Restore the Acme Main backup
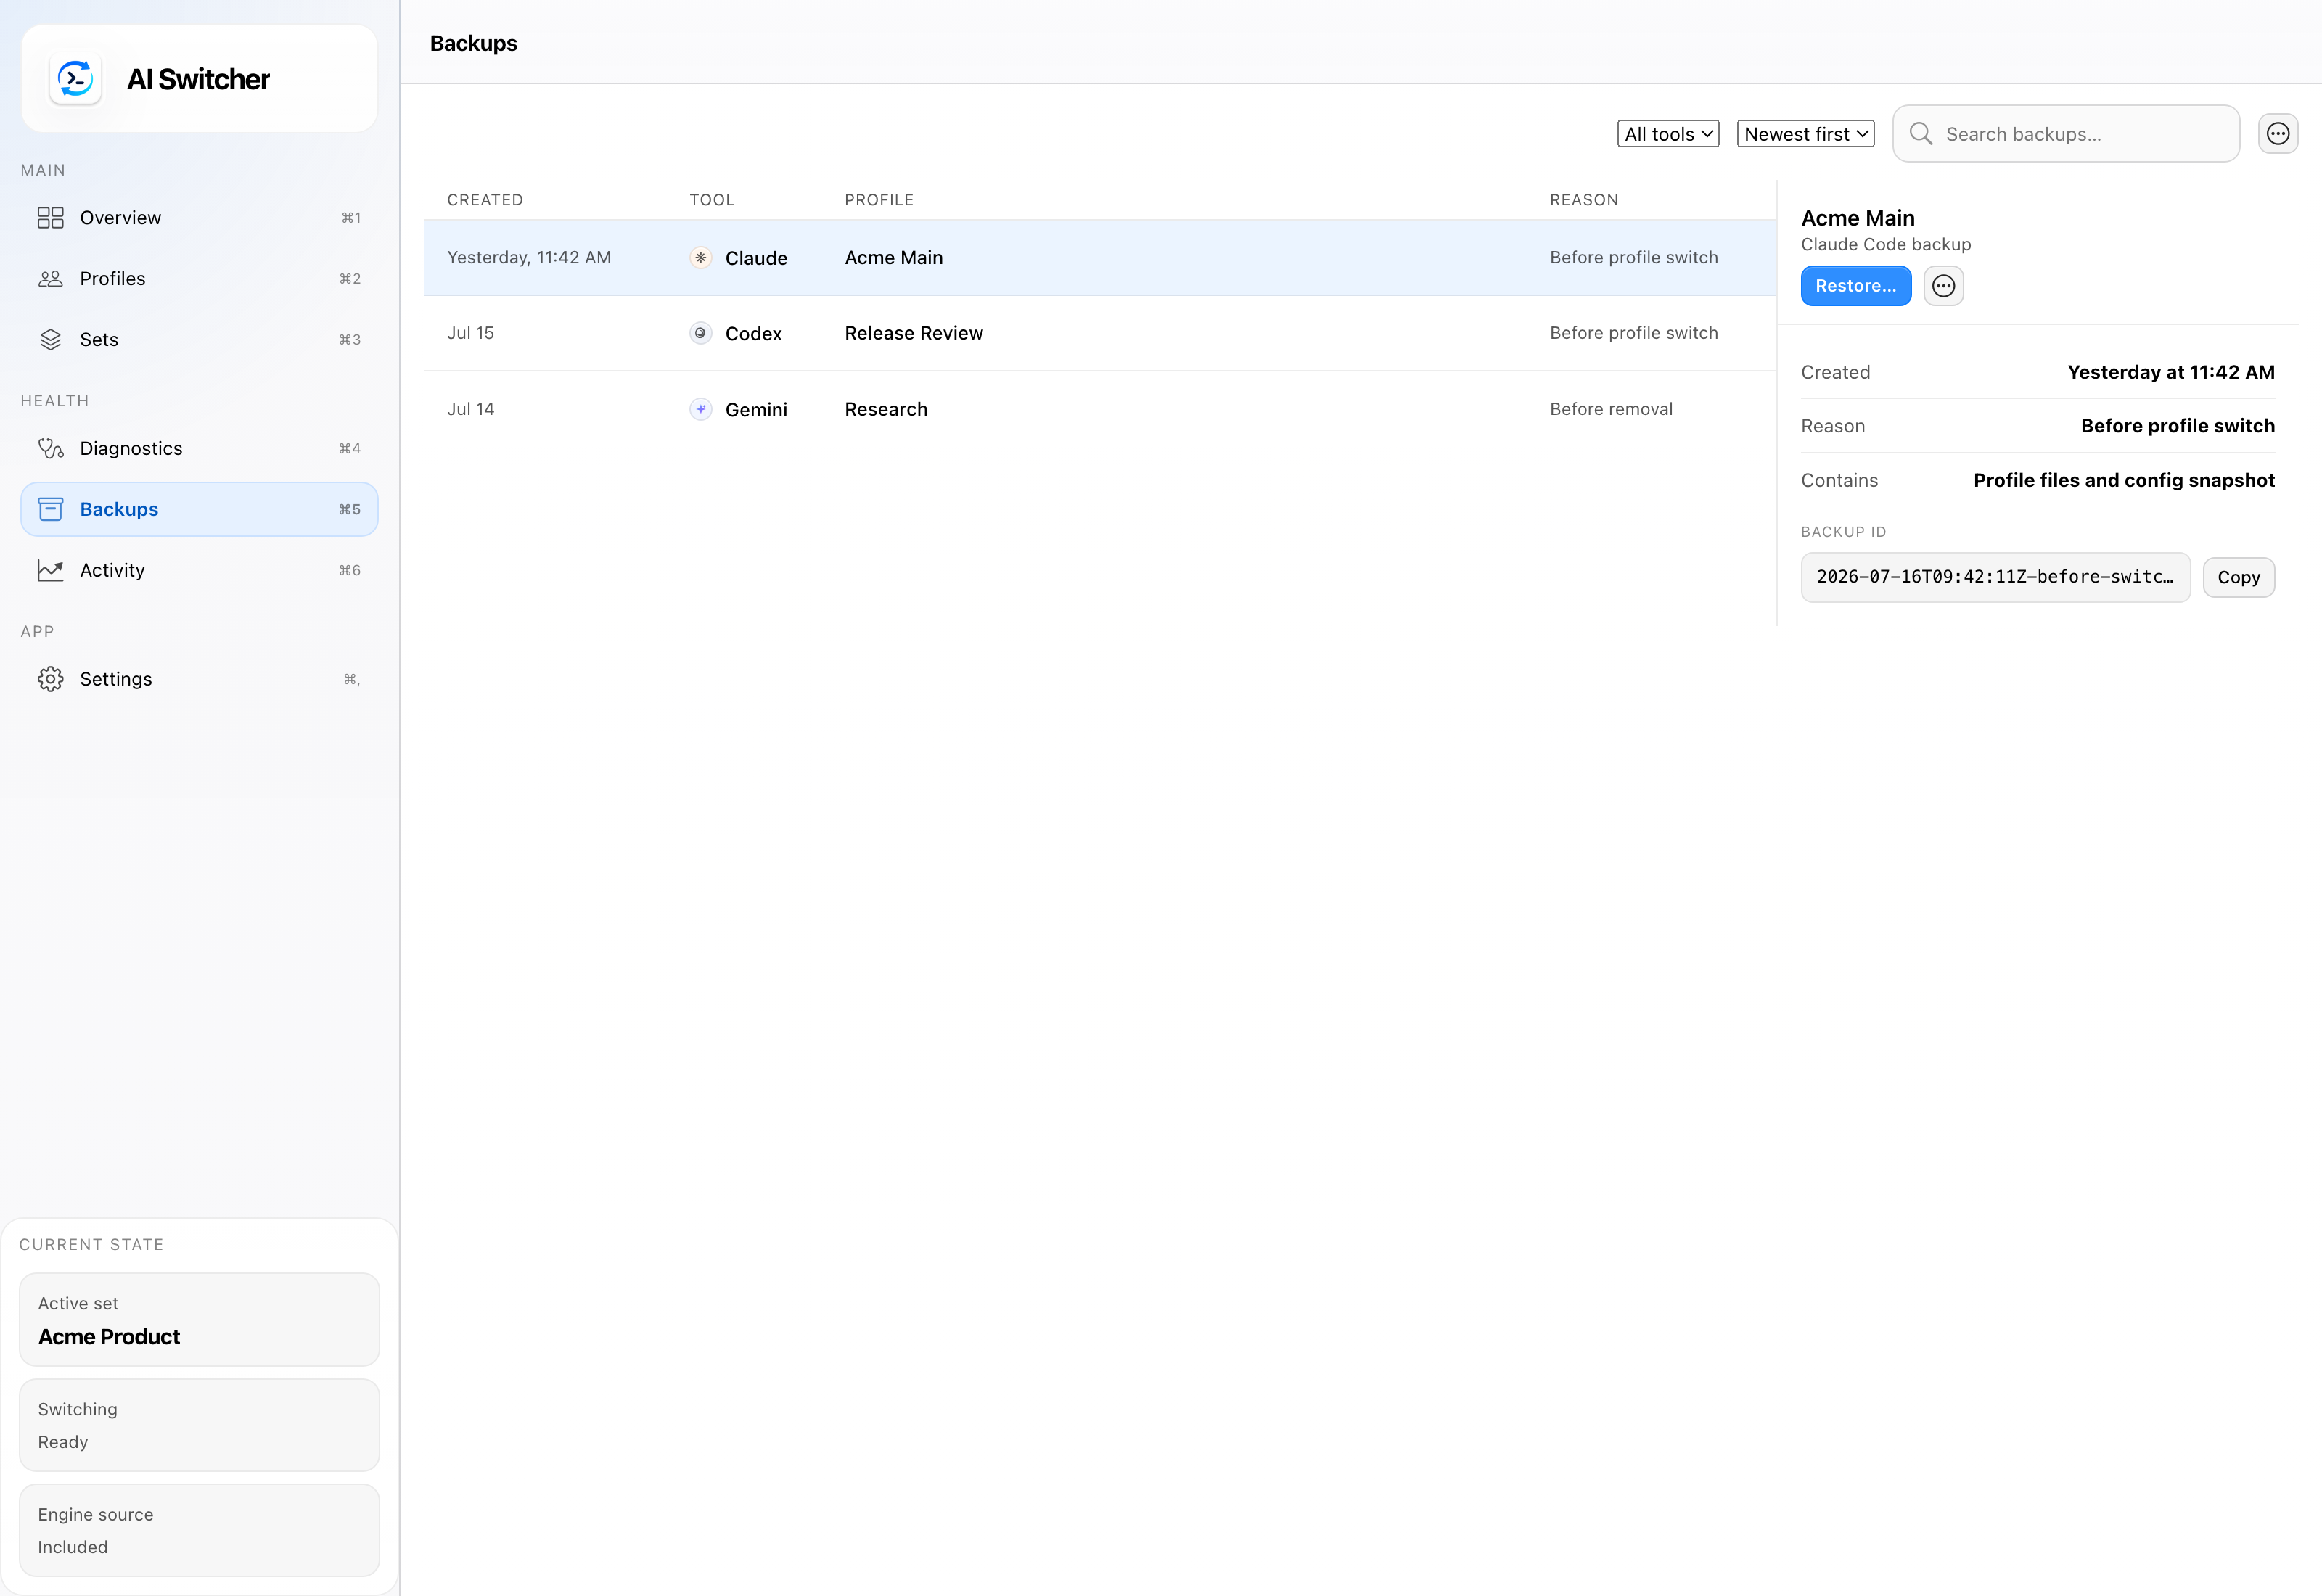The image size is (2322, 1596). click(x=1855, y=286)
